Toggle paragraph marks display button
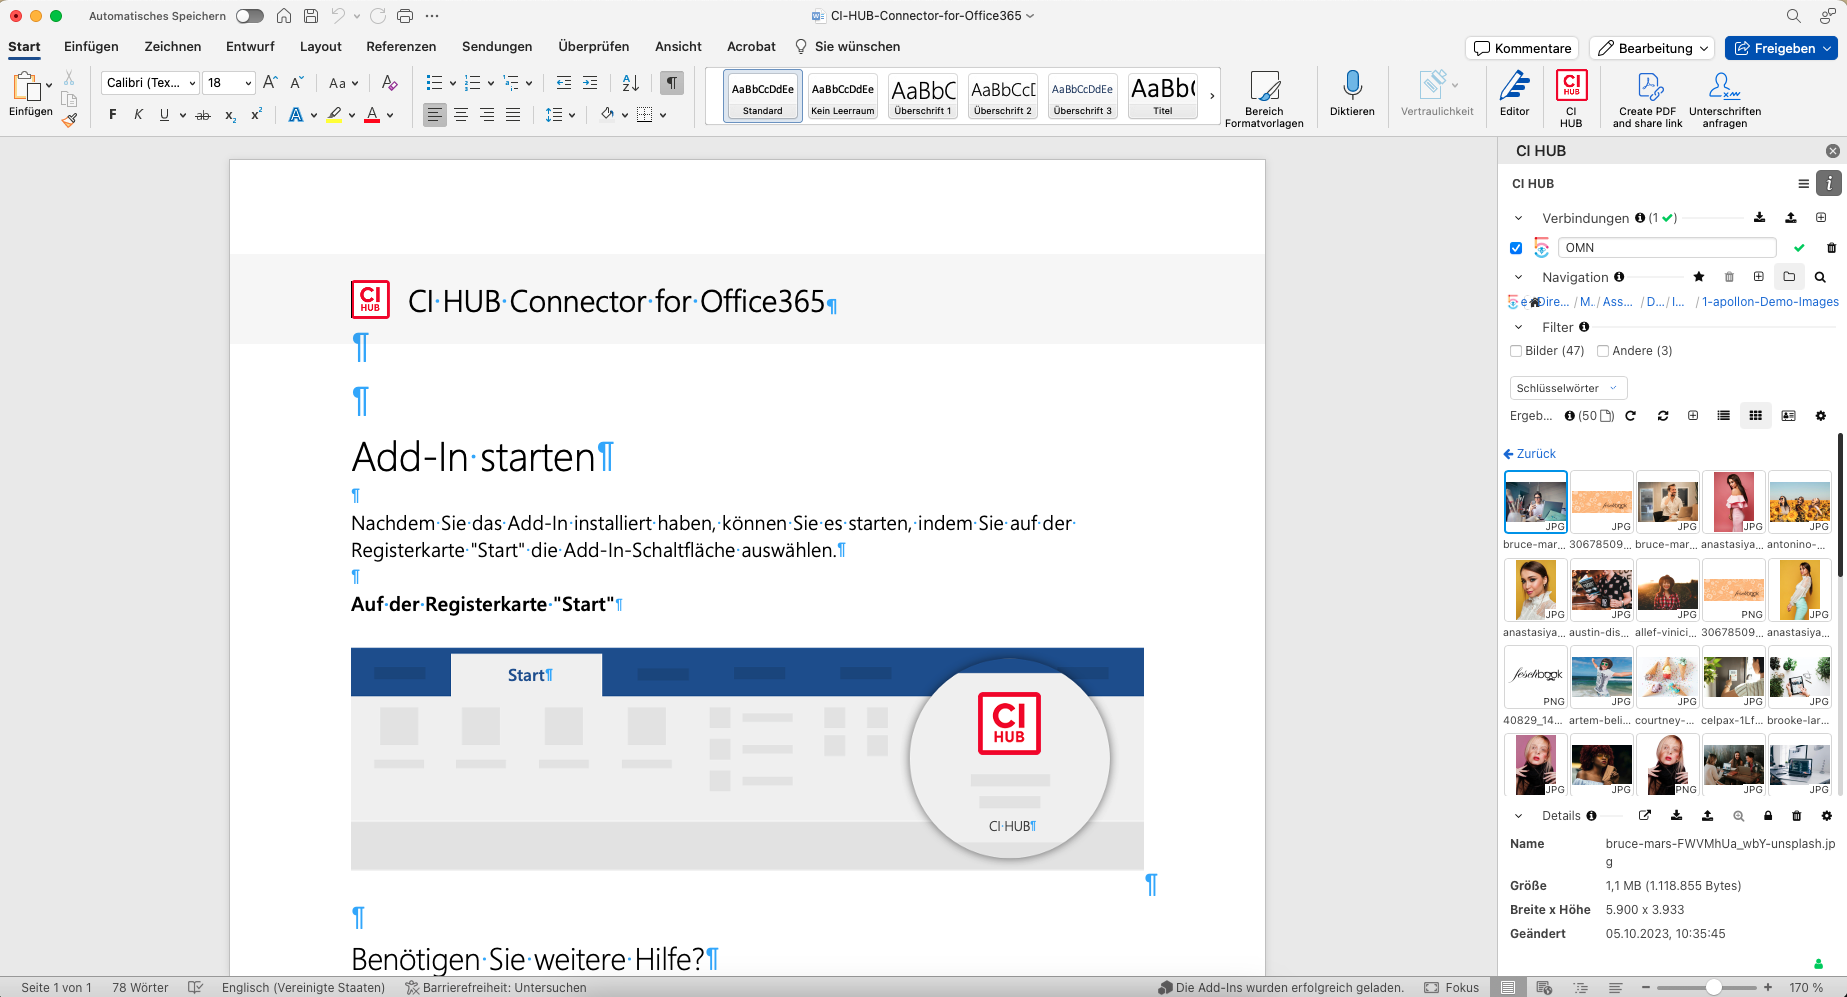The image size is (1847, 997). (672, 83)
